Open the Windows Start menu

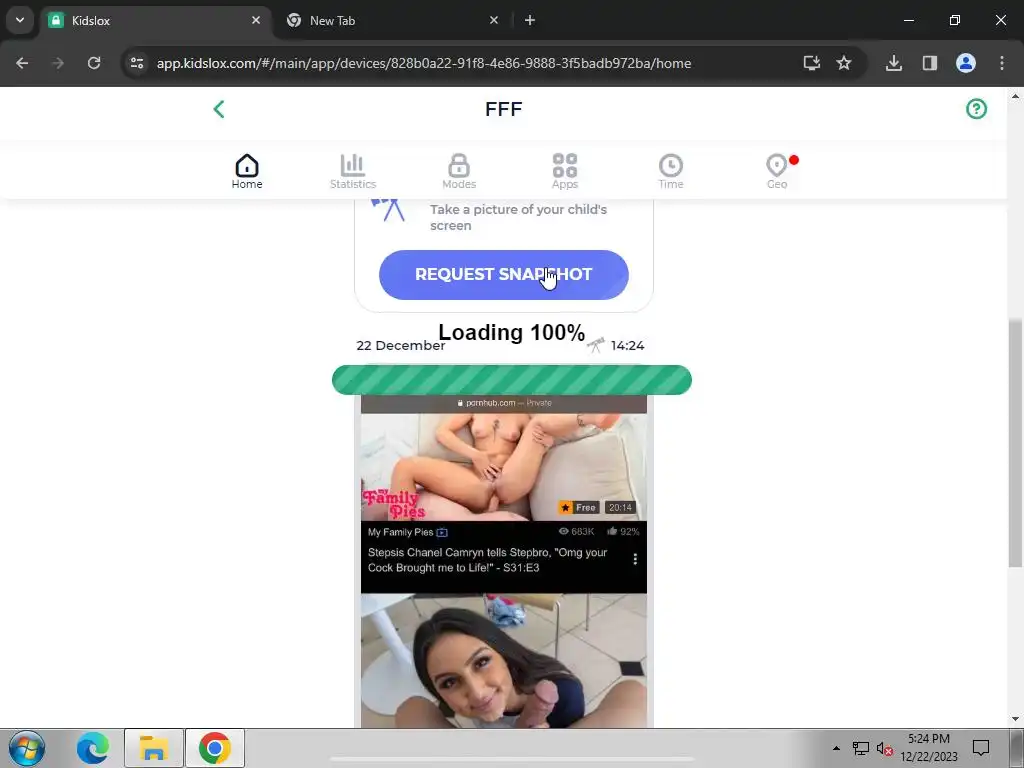point(27,748)
